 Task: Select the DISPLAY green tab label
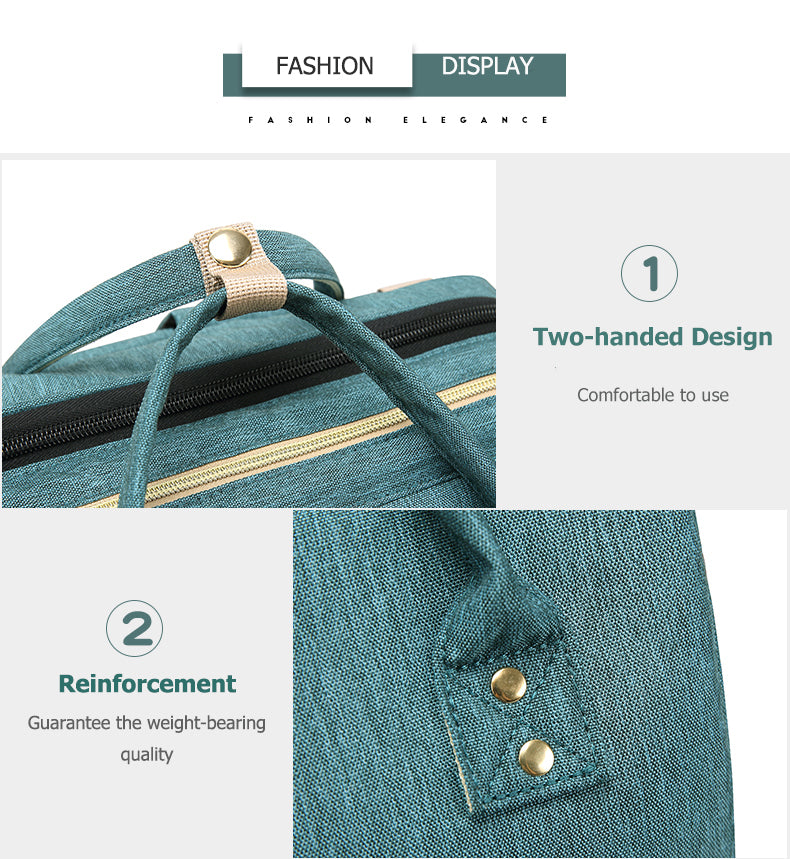[x=488, y=66]
